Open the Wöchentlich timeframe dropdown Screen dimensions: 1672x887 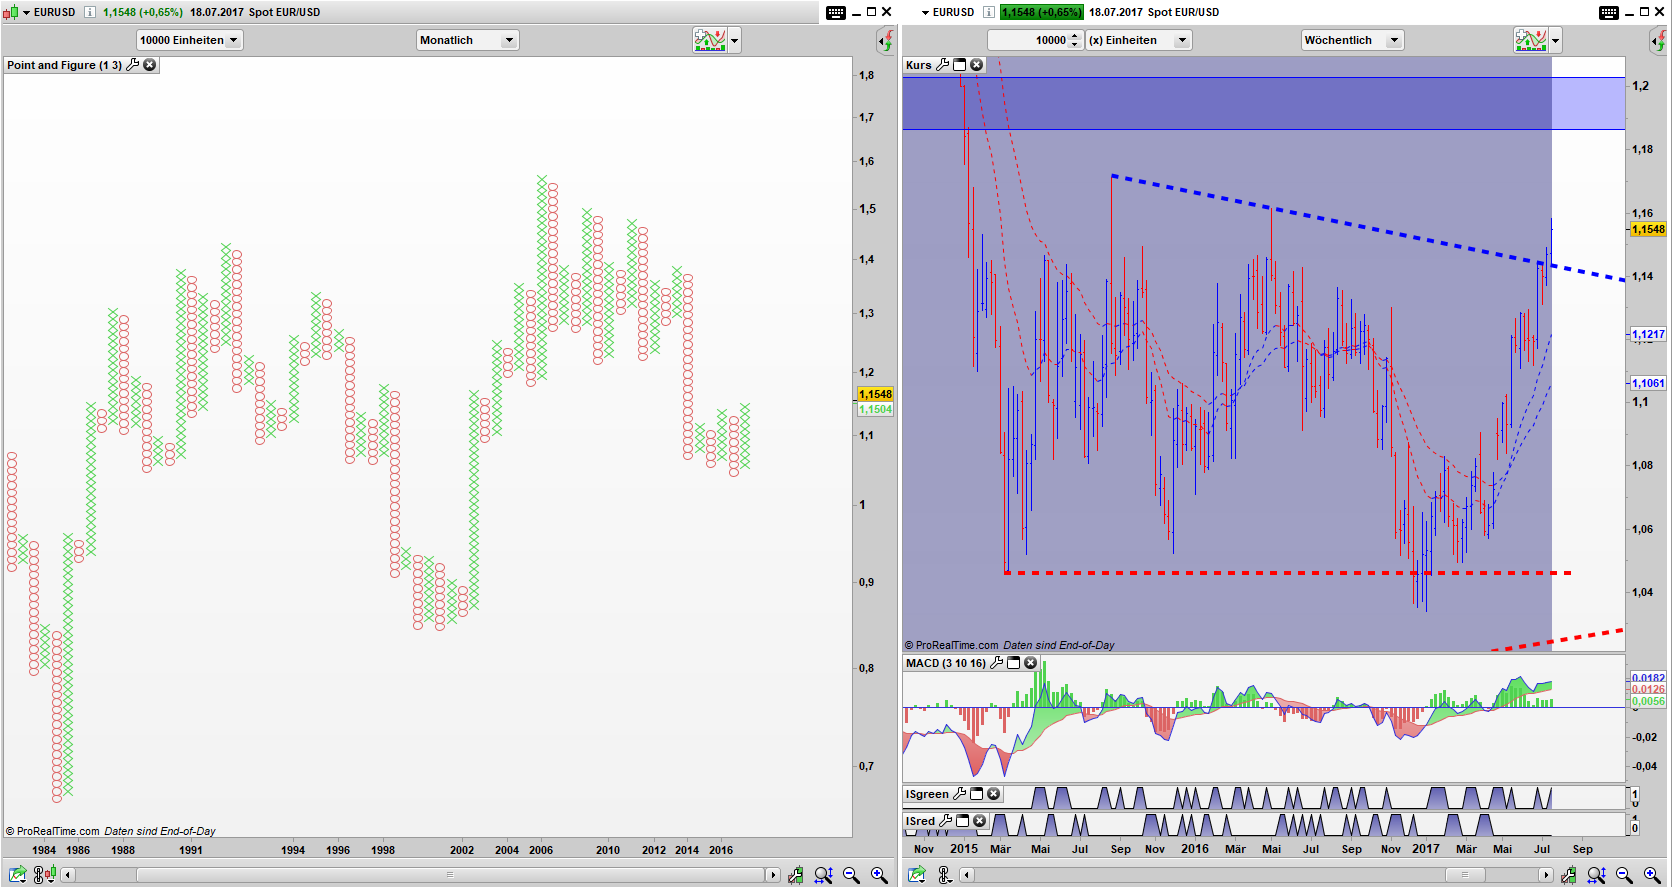(x=1352, y=40)
